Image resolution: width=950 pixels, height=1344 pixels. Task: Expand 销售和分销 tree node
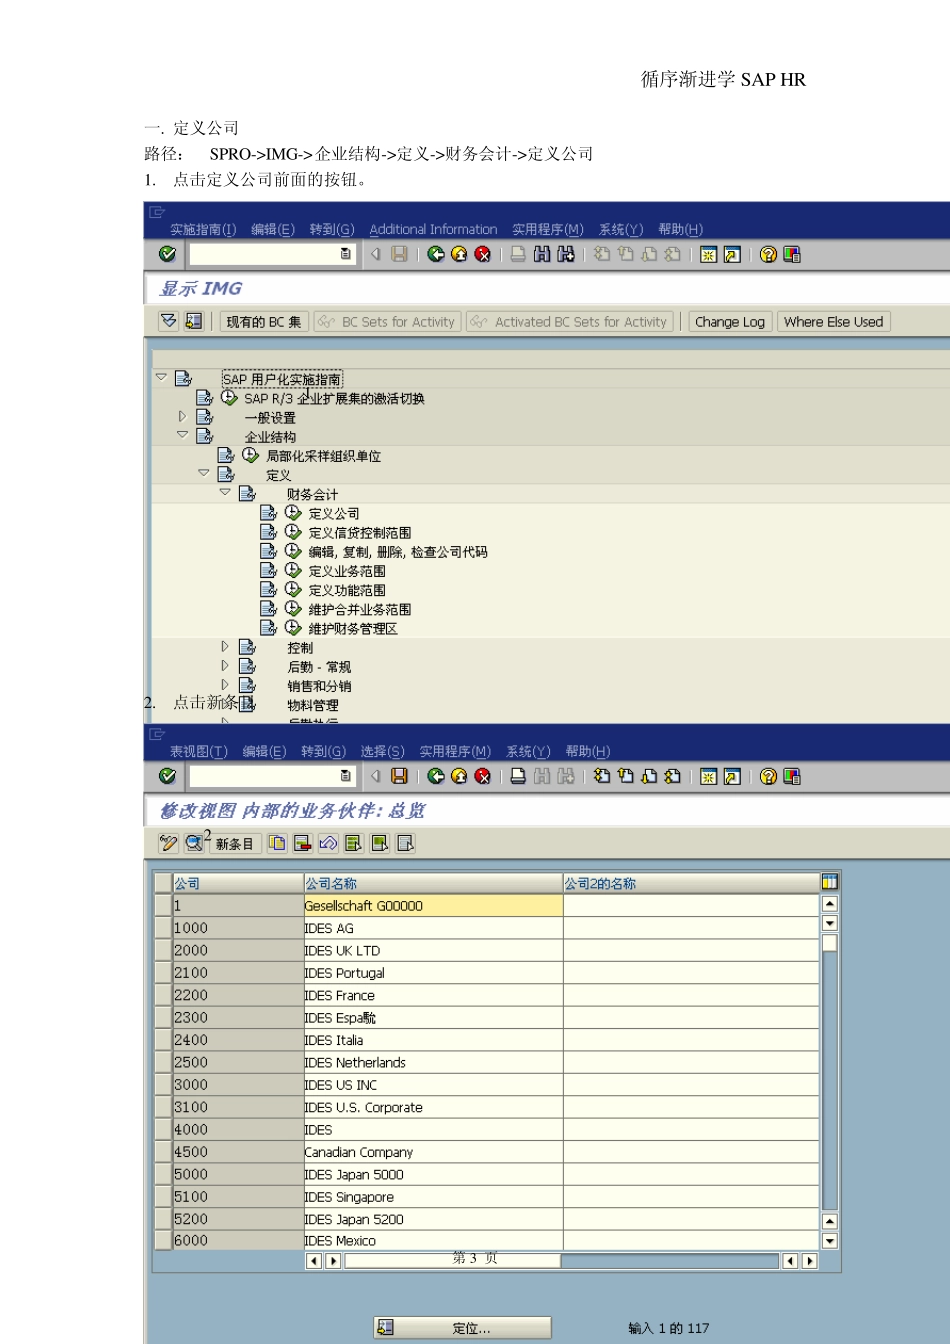[225, 684]
